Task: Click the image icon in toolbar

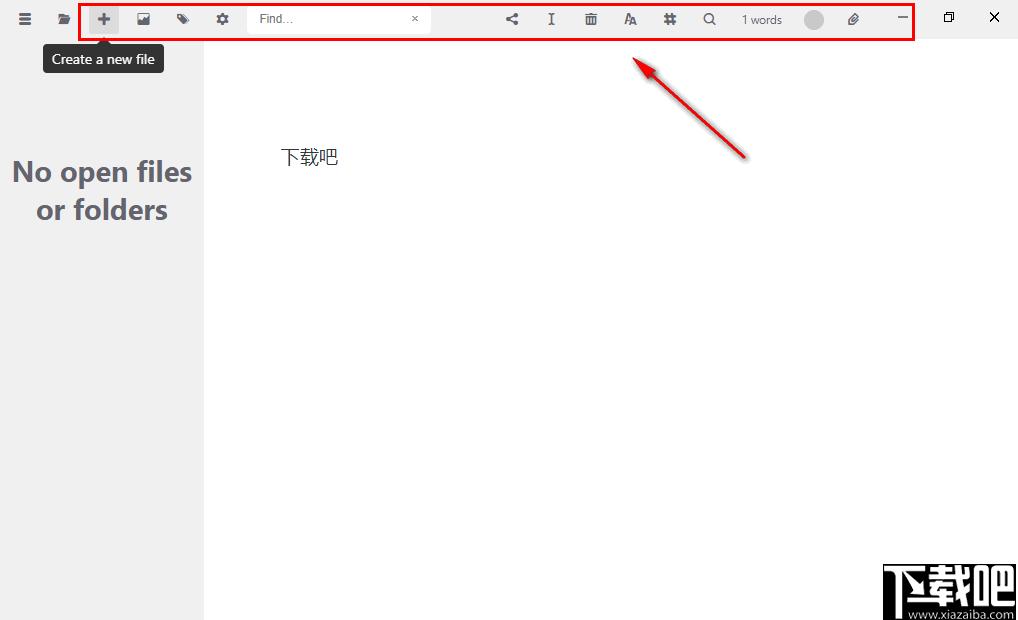Action: (x=143, y=19)
